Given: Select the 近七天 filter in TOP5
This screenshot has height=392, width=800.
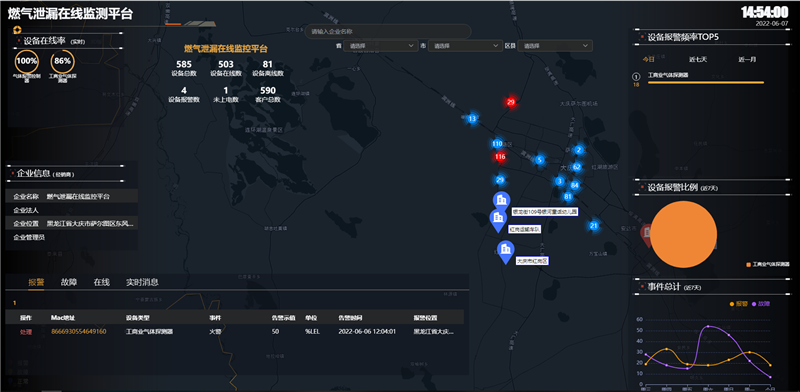Looking at the screenshot, I should click(698, 59).
